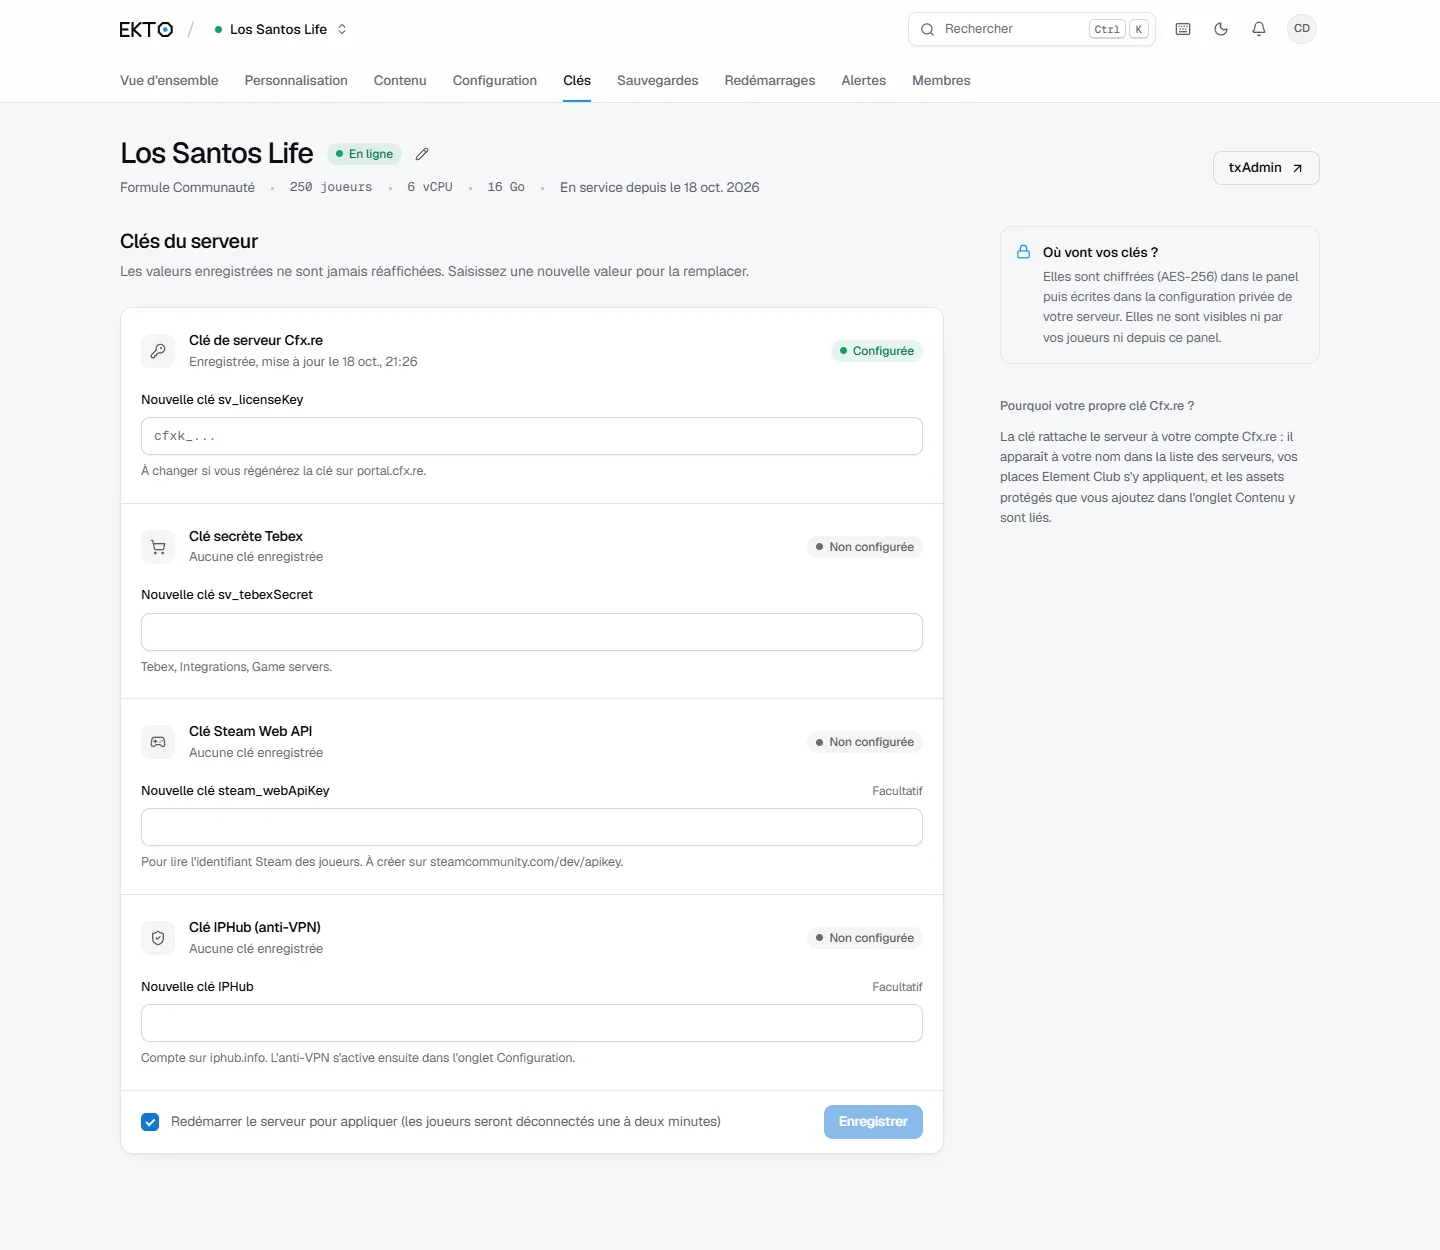
Task: Open the keyboard shortcuts icon
Action: [1183, 29]
